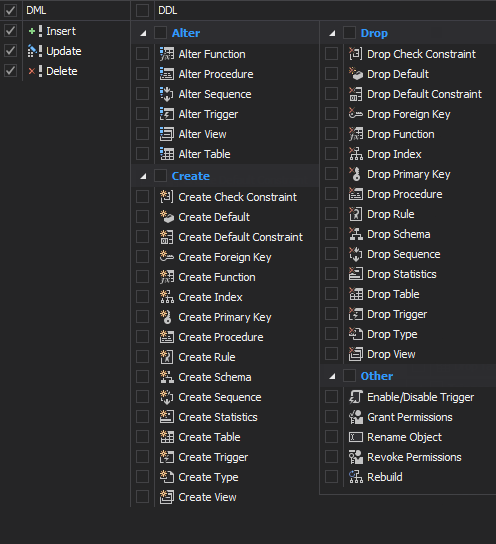Image resolution: width=496 pixels, height=544 pixels.
Task: Collapse the Other group arrow
Action: coord(332,376)
